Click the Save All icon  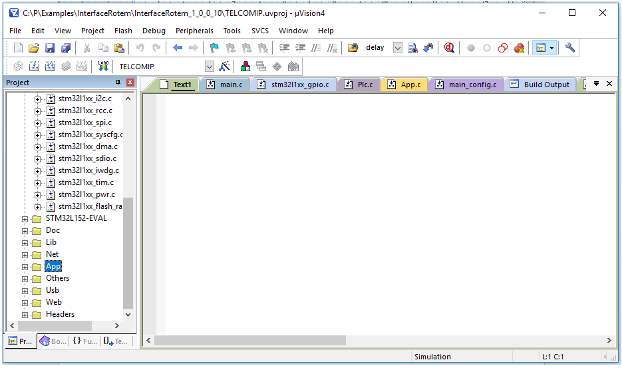coord(65,48)
